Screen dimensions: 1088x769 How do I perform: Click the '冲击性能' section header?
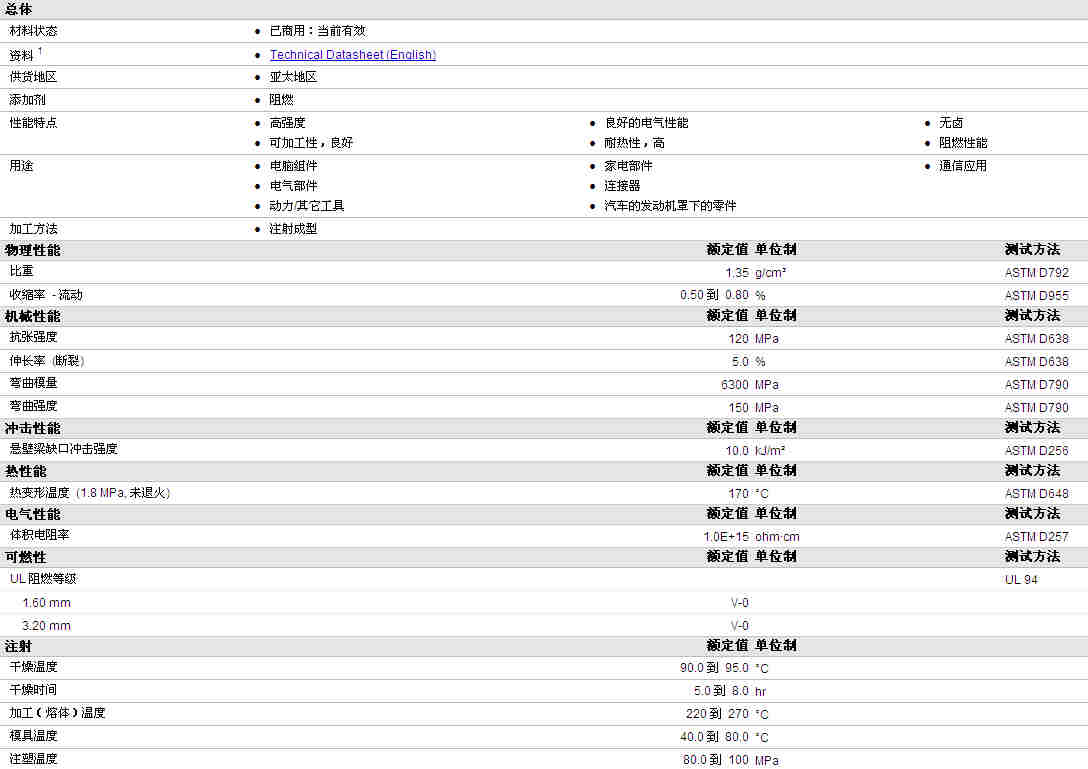pyautogui.click(x=33, y=428)
